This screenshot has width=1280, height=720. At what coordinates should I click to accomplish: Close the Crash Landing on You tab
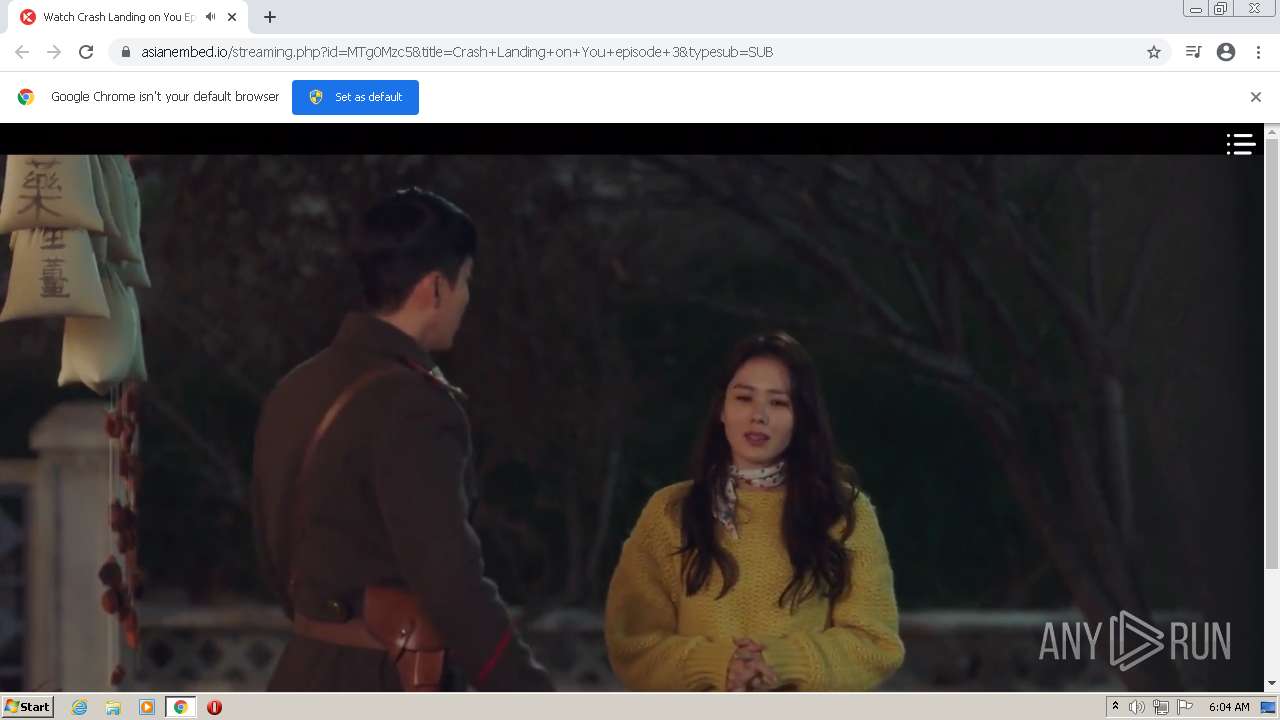(234, 17)
